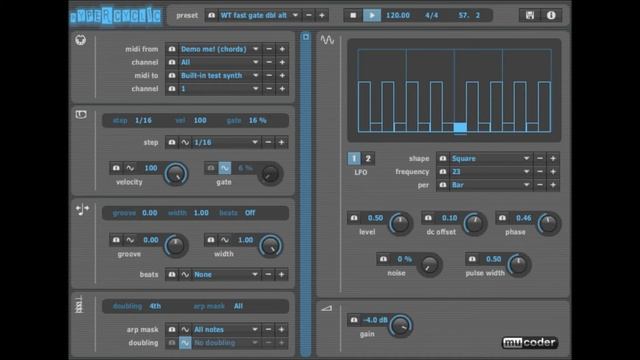The width and height of the screenshot is (640, 360).
Task: Go to previous preset with the minus button
Action: tap(309, 16)
